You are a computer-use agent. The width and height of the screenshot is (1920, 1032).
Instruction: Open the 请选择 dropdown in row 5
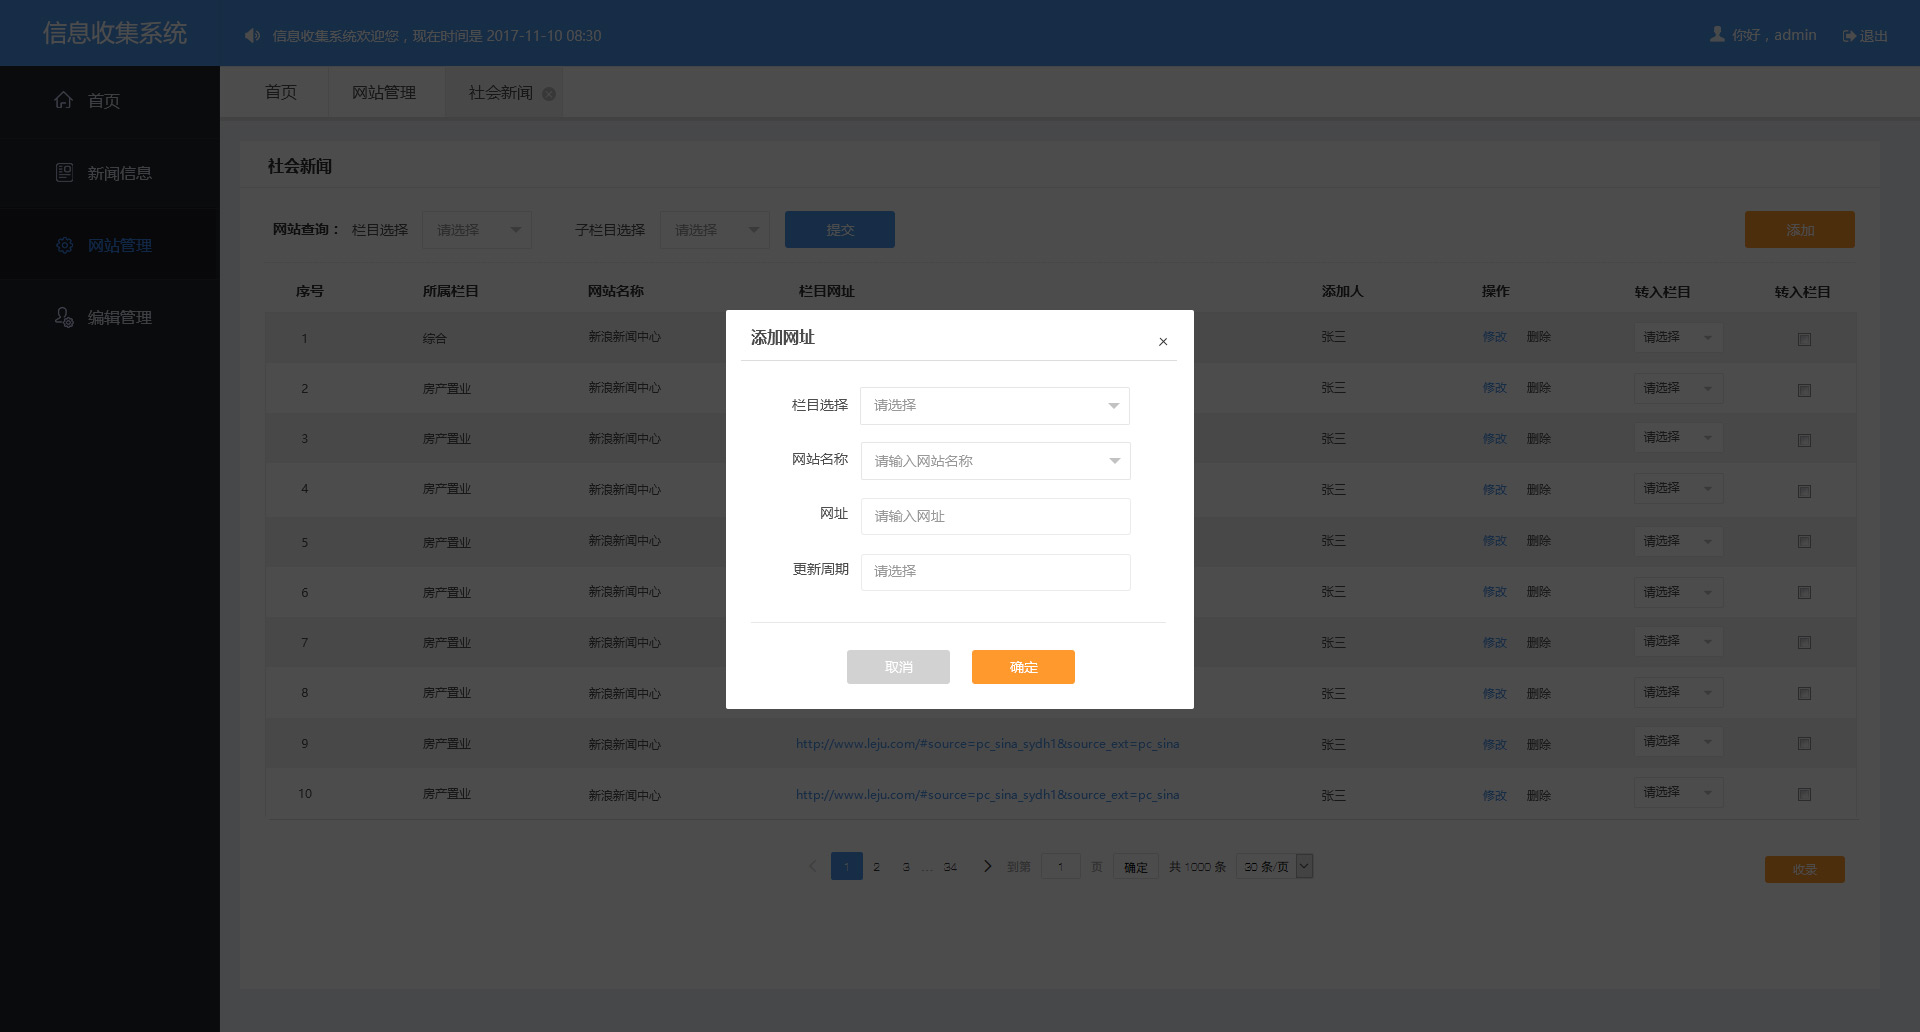pyautogui.click(x=1678, y=541)
